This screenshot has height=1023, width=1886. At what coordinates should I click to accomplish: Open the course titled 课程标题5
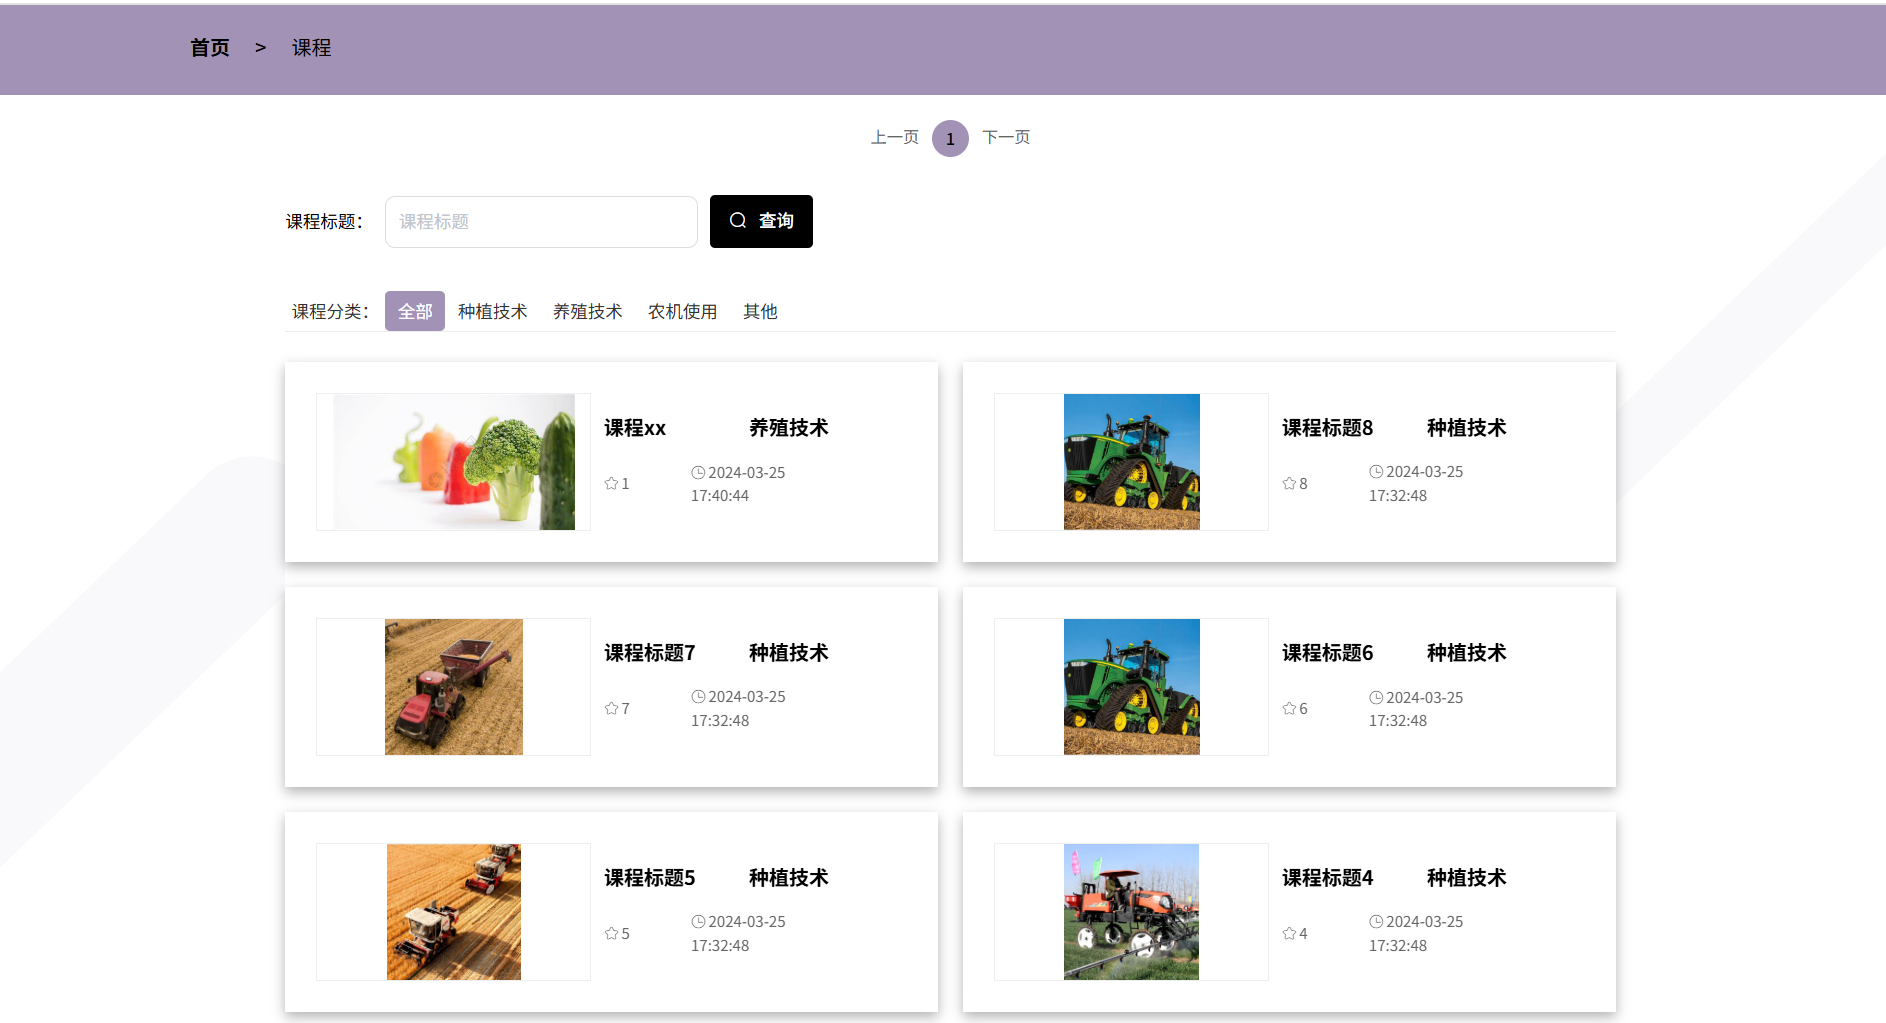coord(649,877)
